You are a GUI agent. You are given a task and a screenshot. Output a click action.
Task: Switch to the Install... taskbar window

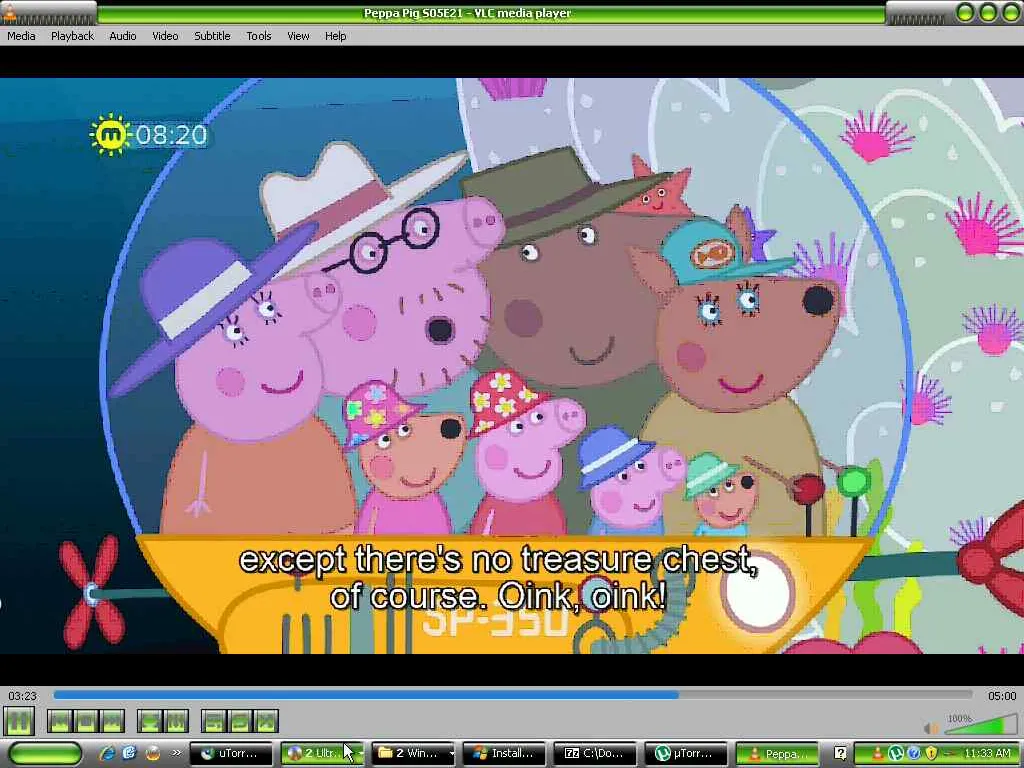pyautogui.click(x=505, y=753)
